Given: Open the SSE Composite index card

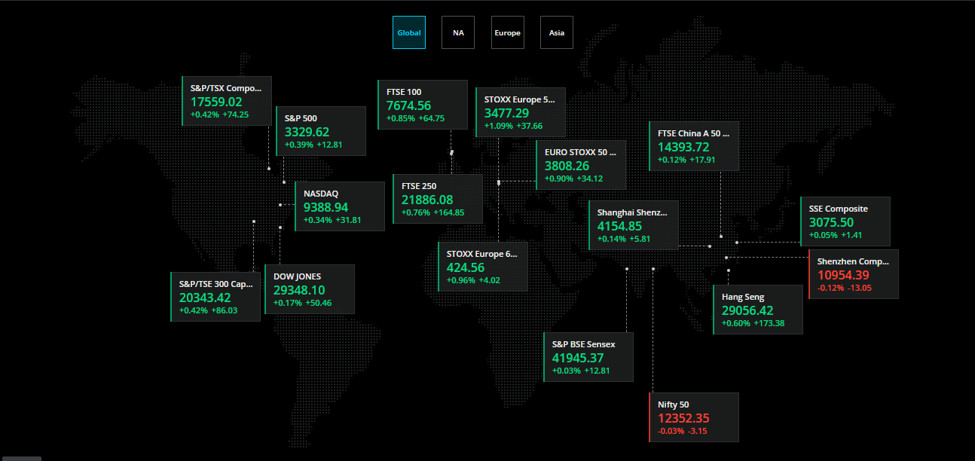Looking at the screenshot, I should coord(845,221).
